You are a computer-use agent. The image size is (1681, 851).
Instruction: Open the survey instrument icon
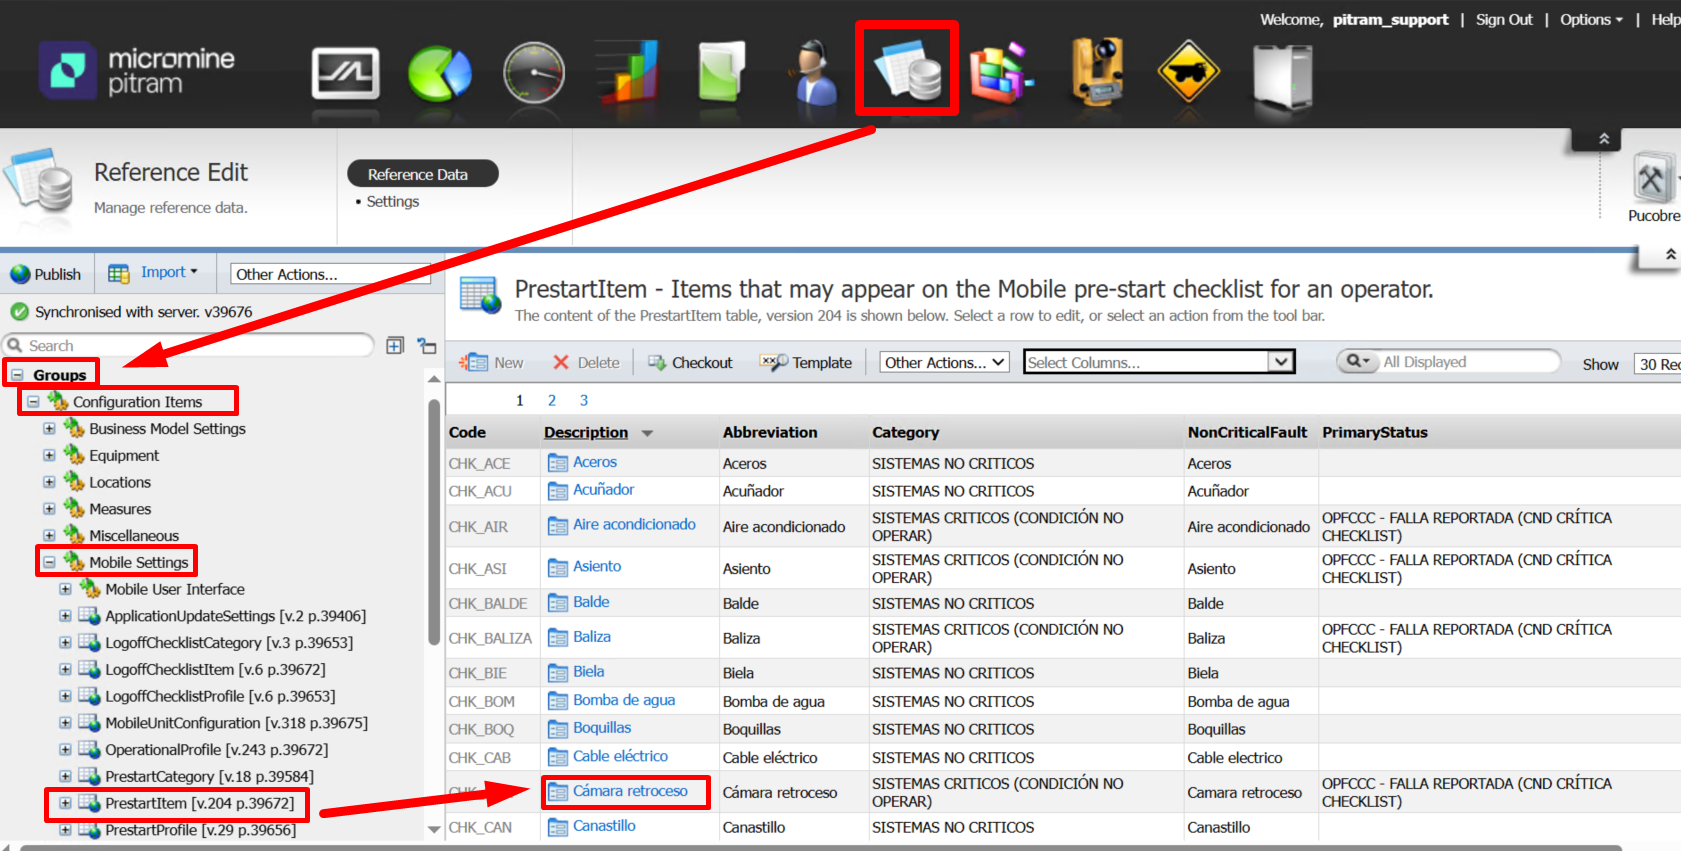click(x=1096, y=72)
